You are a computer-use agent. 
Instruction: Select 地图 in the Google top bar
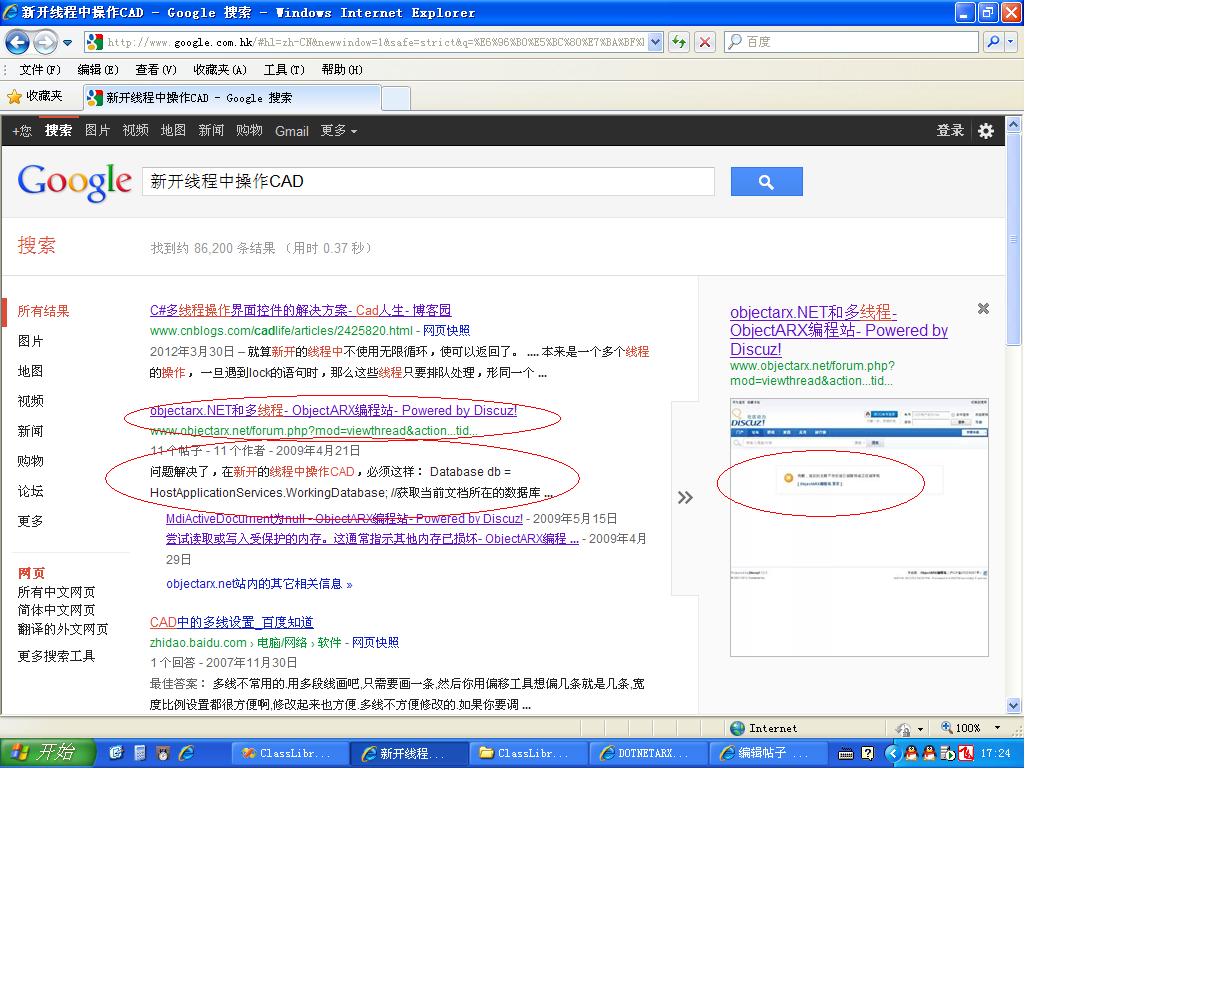(173, 131)
